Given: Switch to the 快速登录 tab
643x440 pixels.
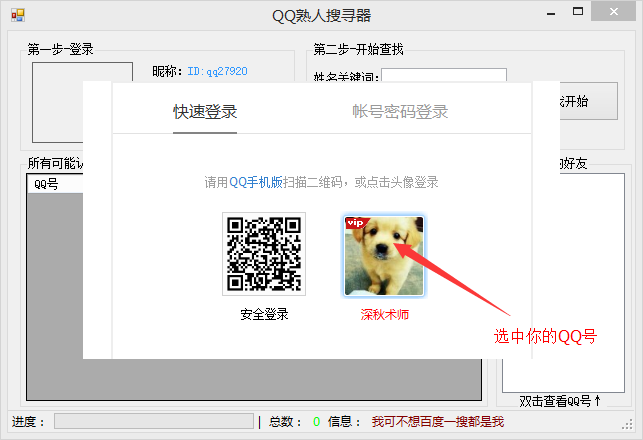Looking at the screenshot, I should click(205, 112).
